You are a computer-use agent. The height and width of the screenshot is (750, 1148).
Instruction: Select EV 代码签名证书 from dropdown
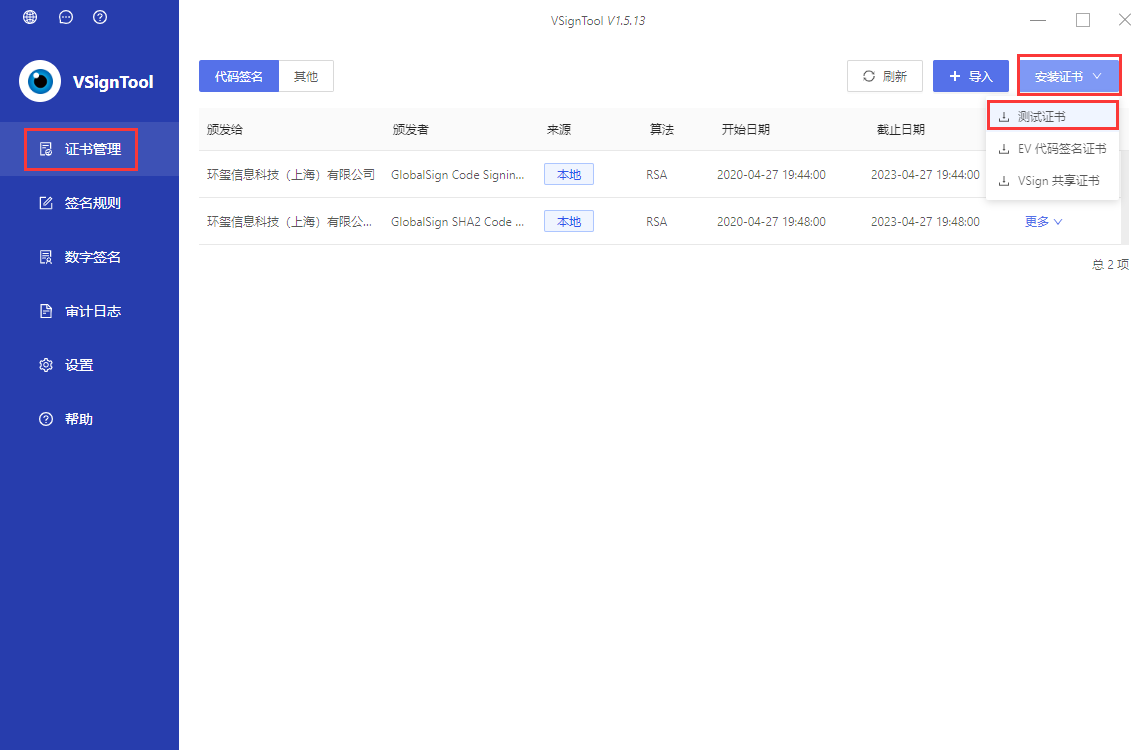coord(1052,149)
